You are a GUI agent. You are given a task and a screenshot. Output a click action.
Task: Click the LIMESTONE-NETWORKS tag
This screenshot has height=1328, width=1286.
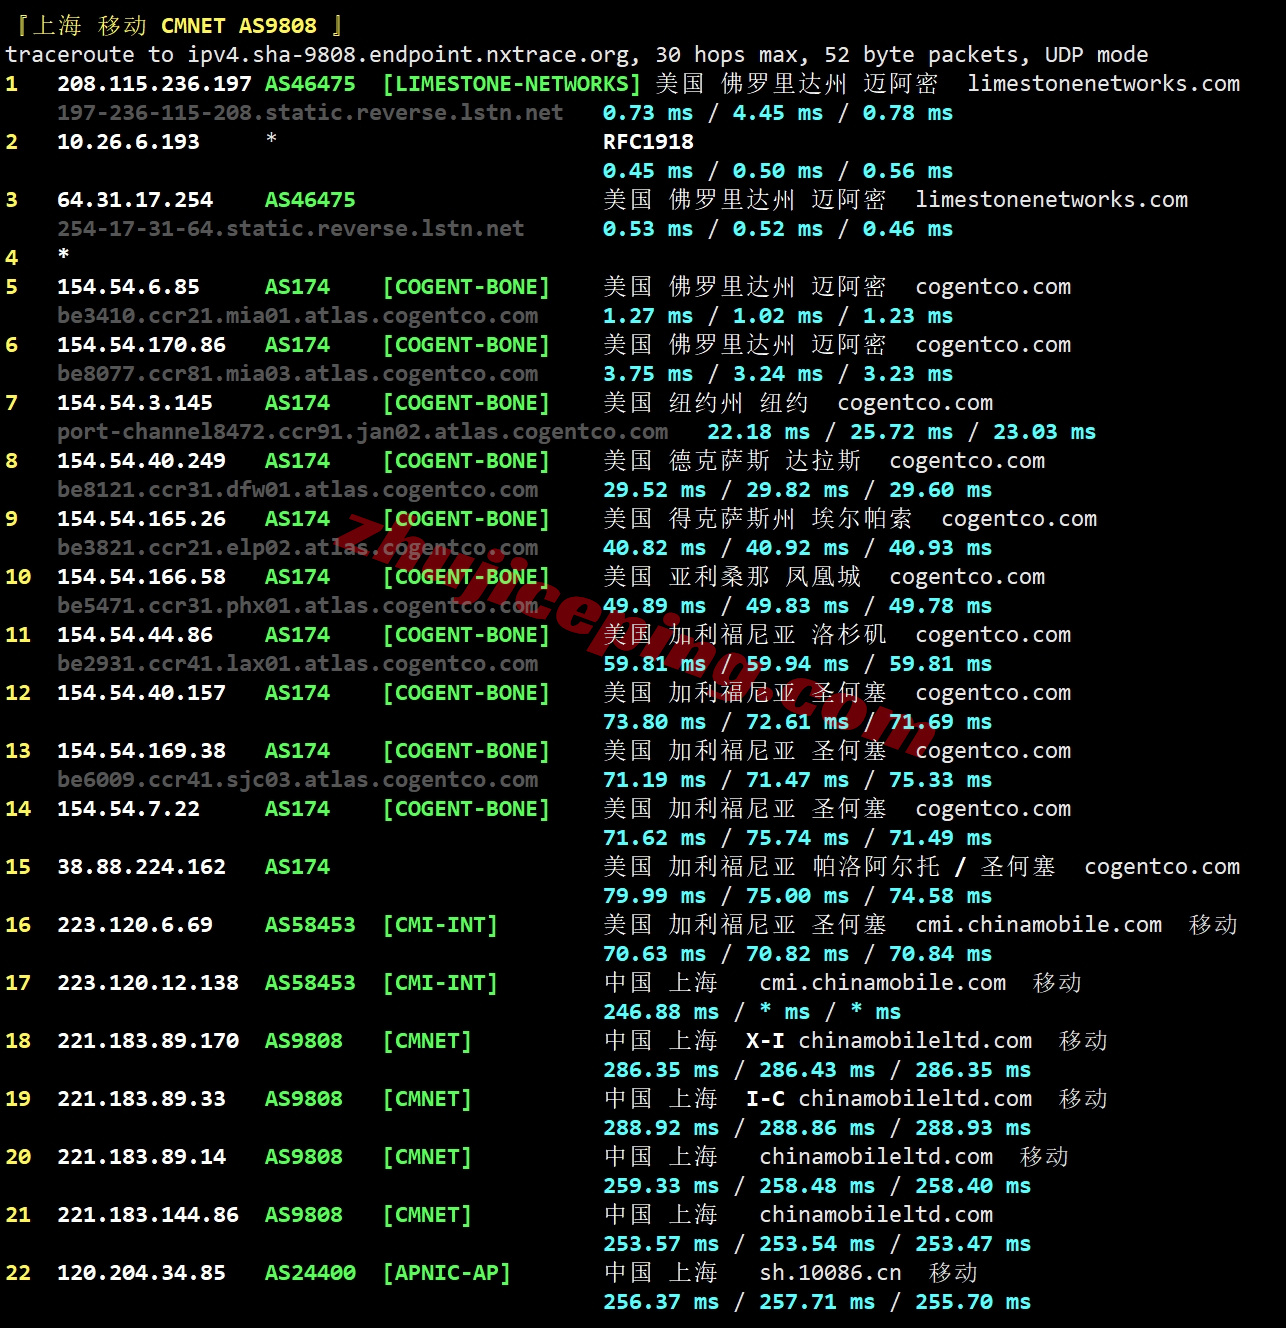[509, 84]
